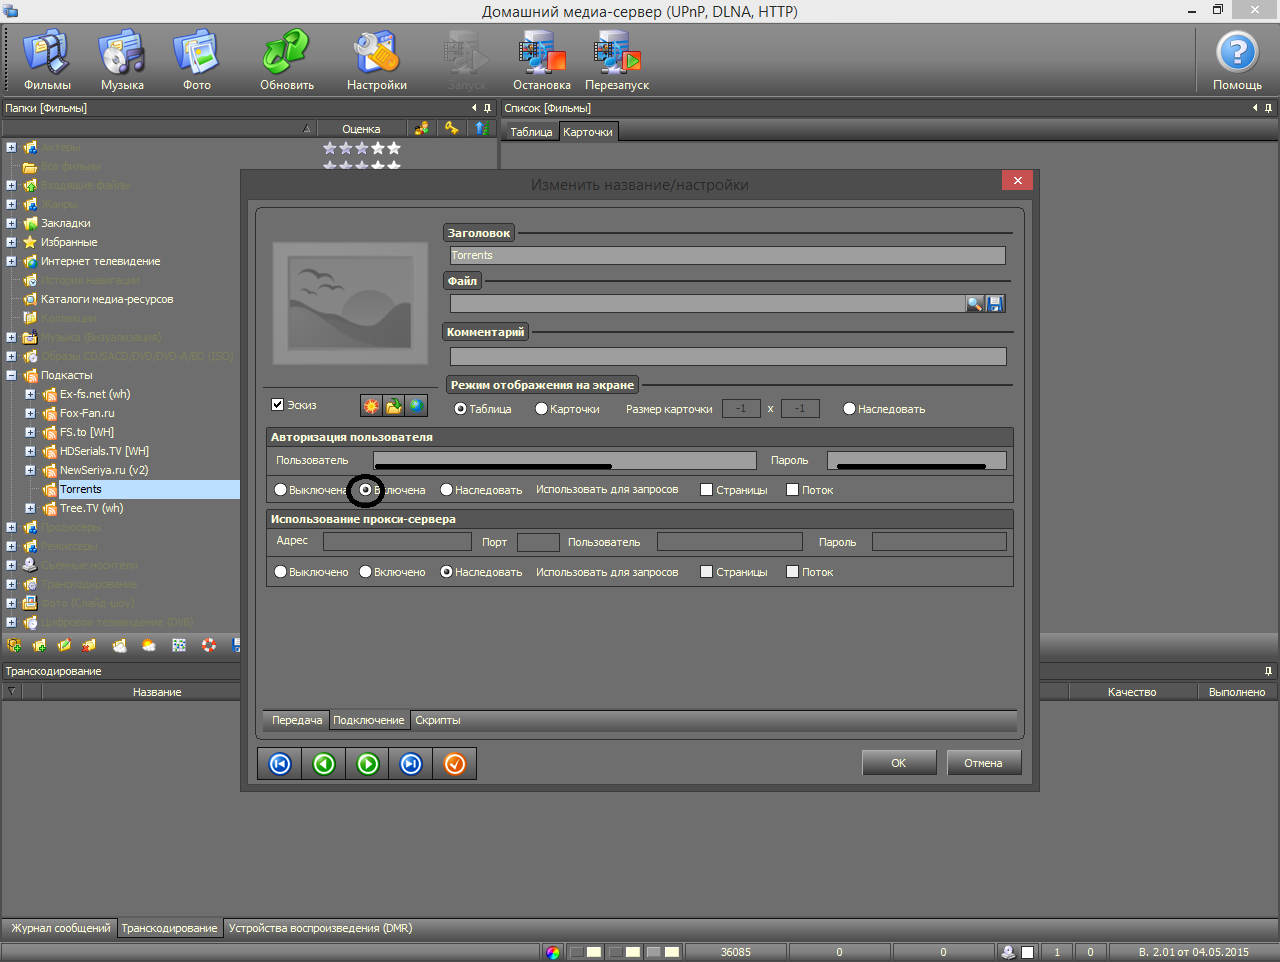The width and height of the screenshot is (1280, 962).
Task: Collapse the Подкасты tree node
Action: point(11,376)
